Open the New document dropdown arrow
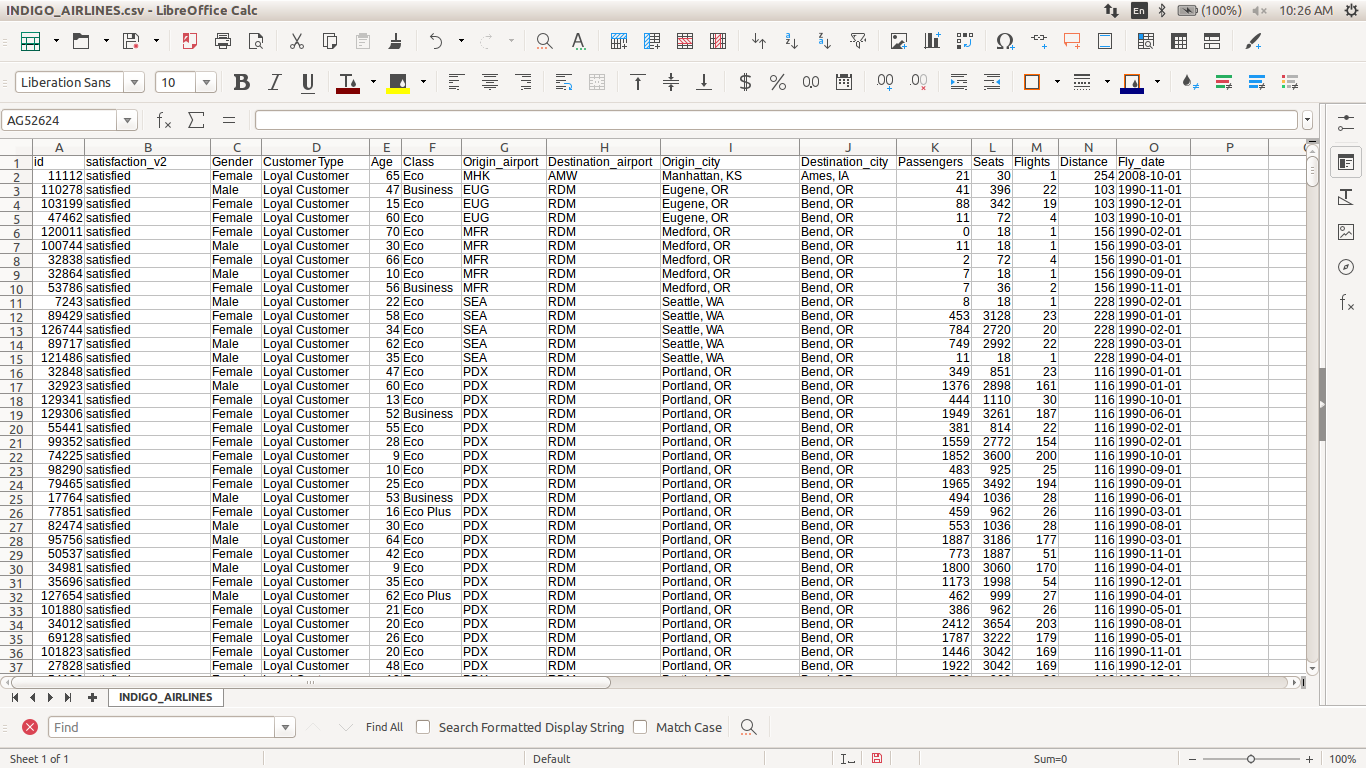 tap(56, 41)
